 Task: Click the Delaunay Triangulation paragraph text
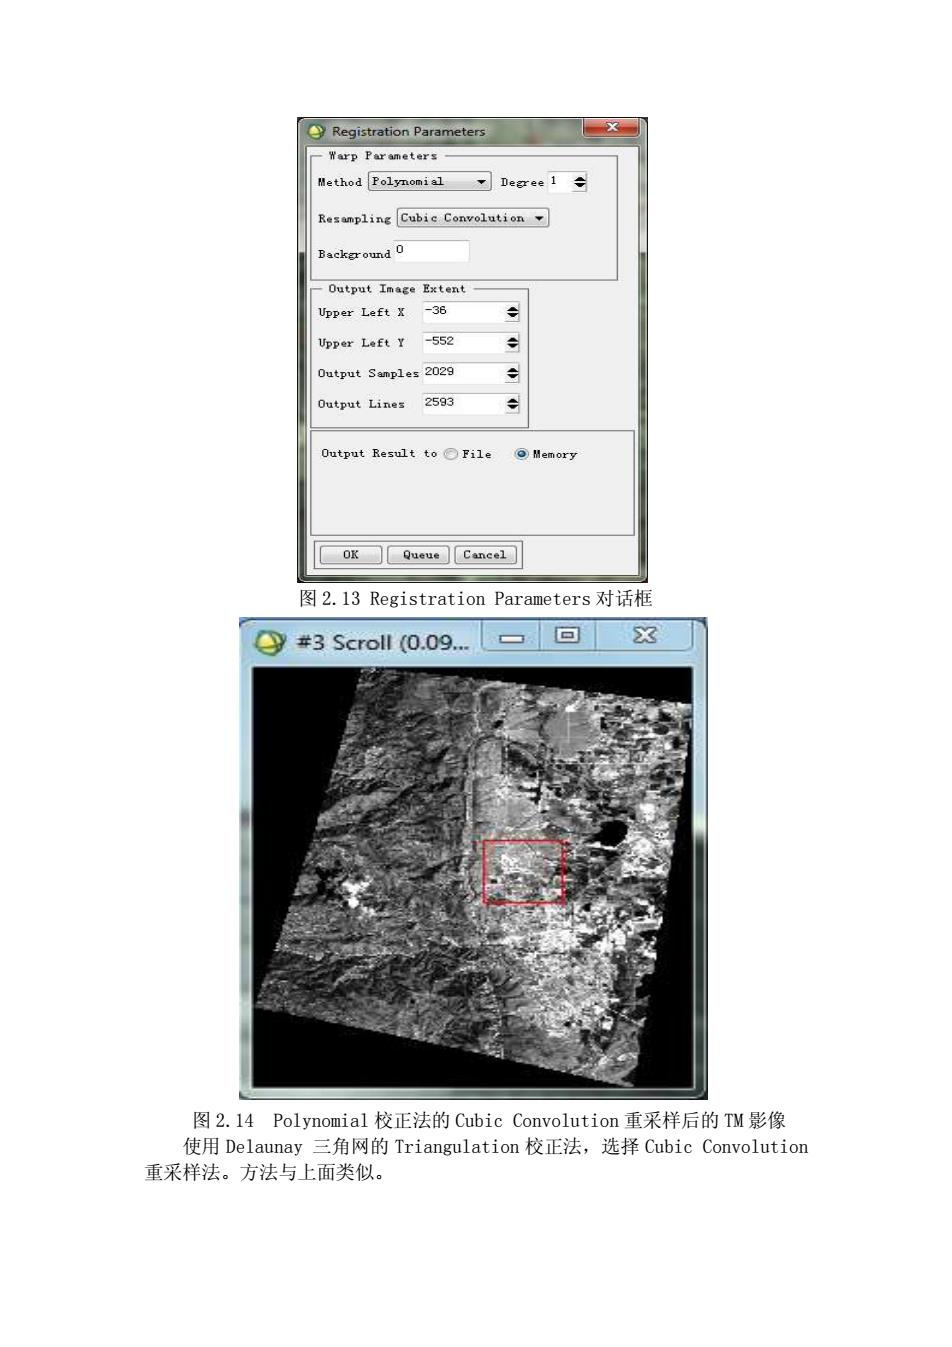[476, 1159]
